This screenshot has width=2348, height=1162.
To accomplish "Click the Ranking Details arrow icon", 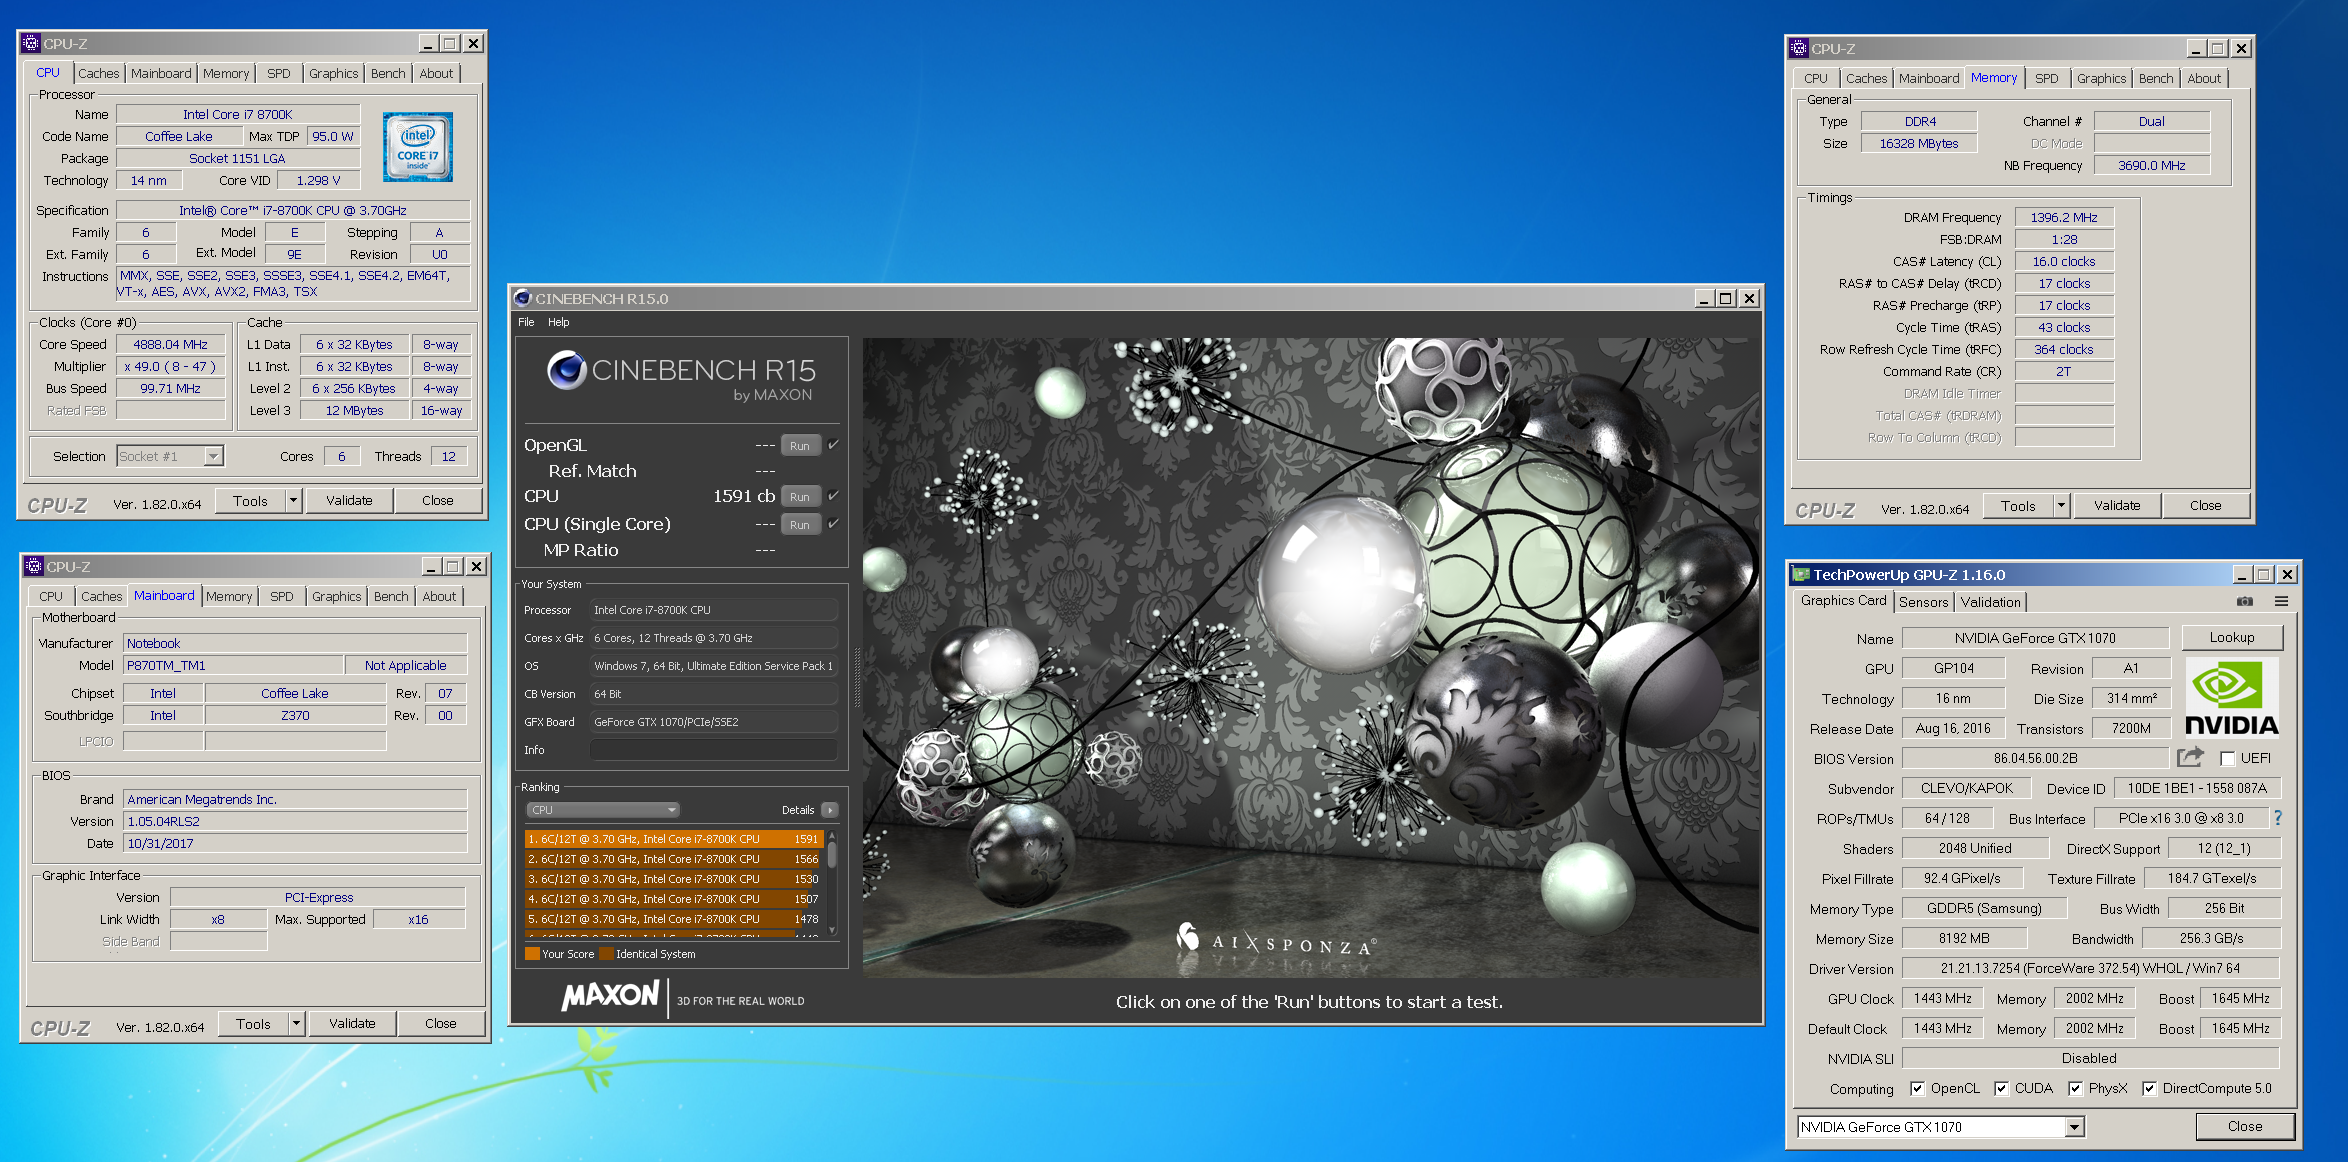I will click(x=829, y=810).
